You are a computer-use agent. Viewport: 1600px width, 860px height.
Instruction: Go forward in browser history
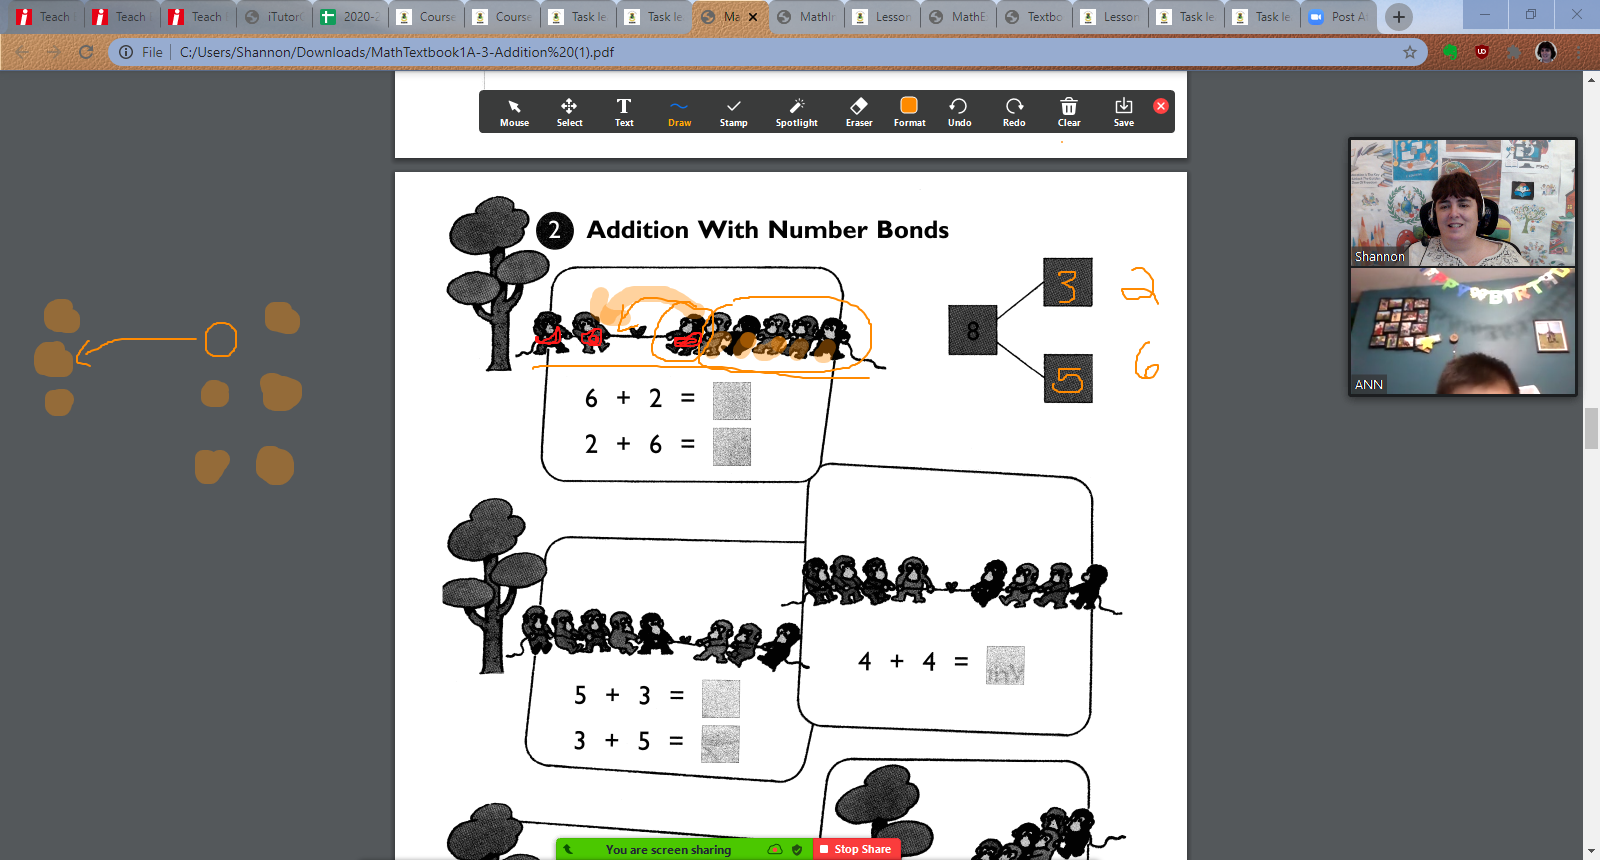point(54,52)
